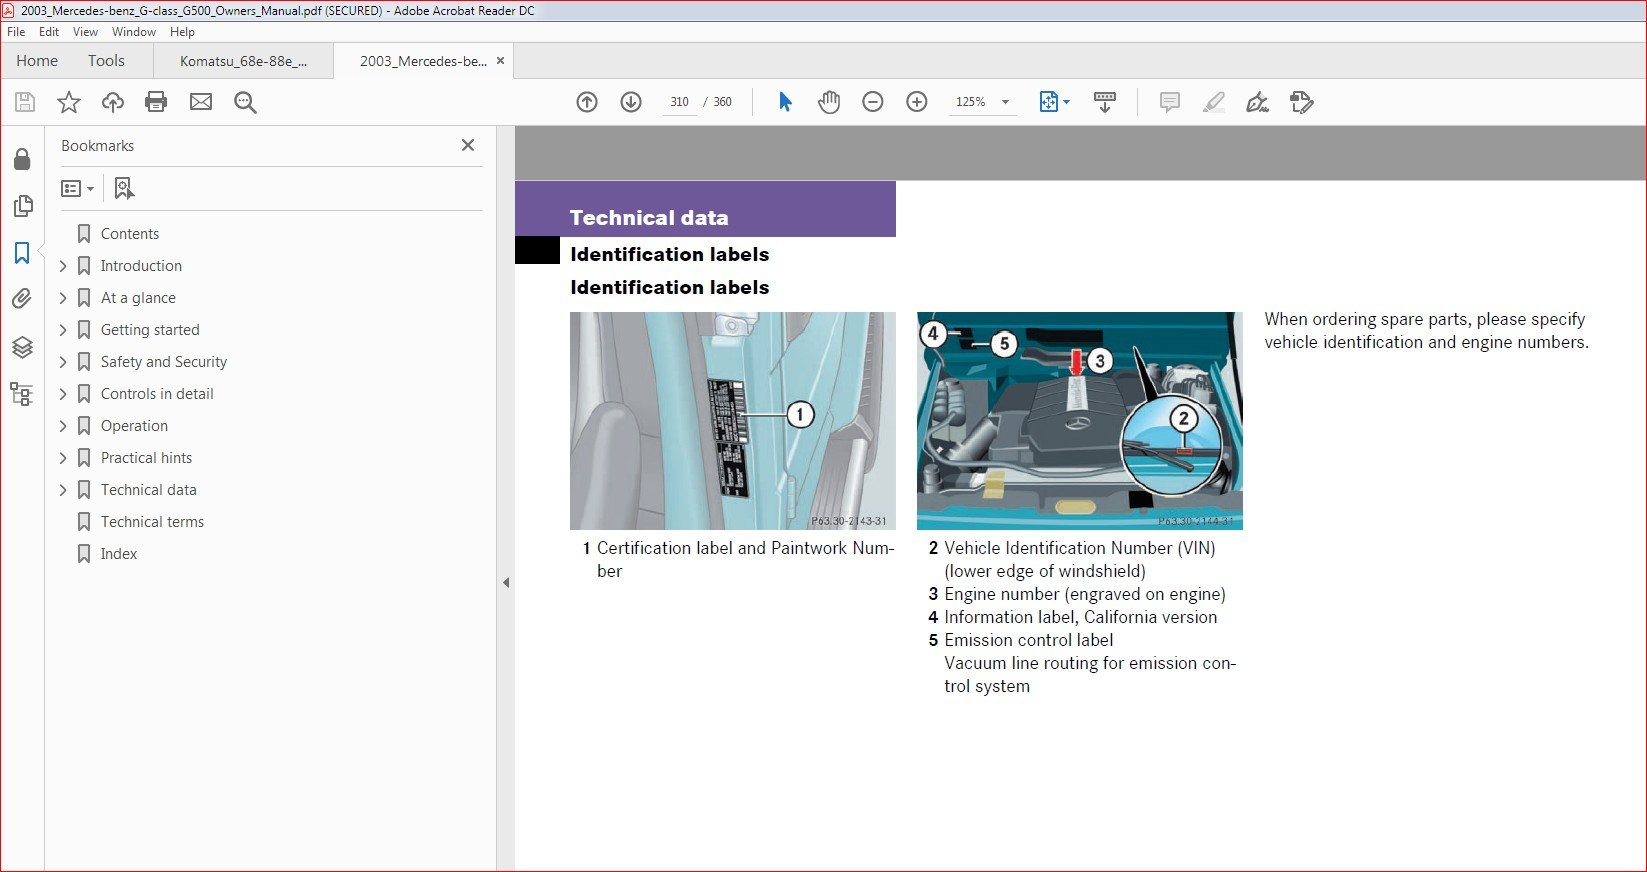
Task: Expand the Operation bookmark
Action: tap(63, 426)
